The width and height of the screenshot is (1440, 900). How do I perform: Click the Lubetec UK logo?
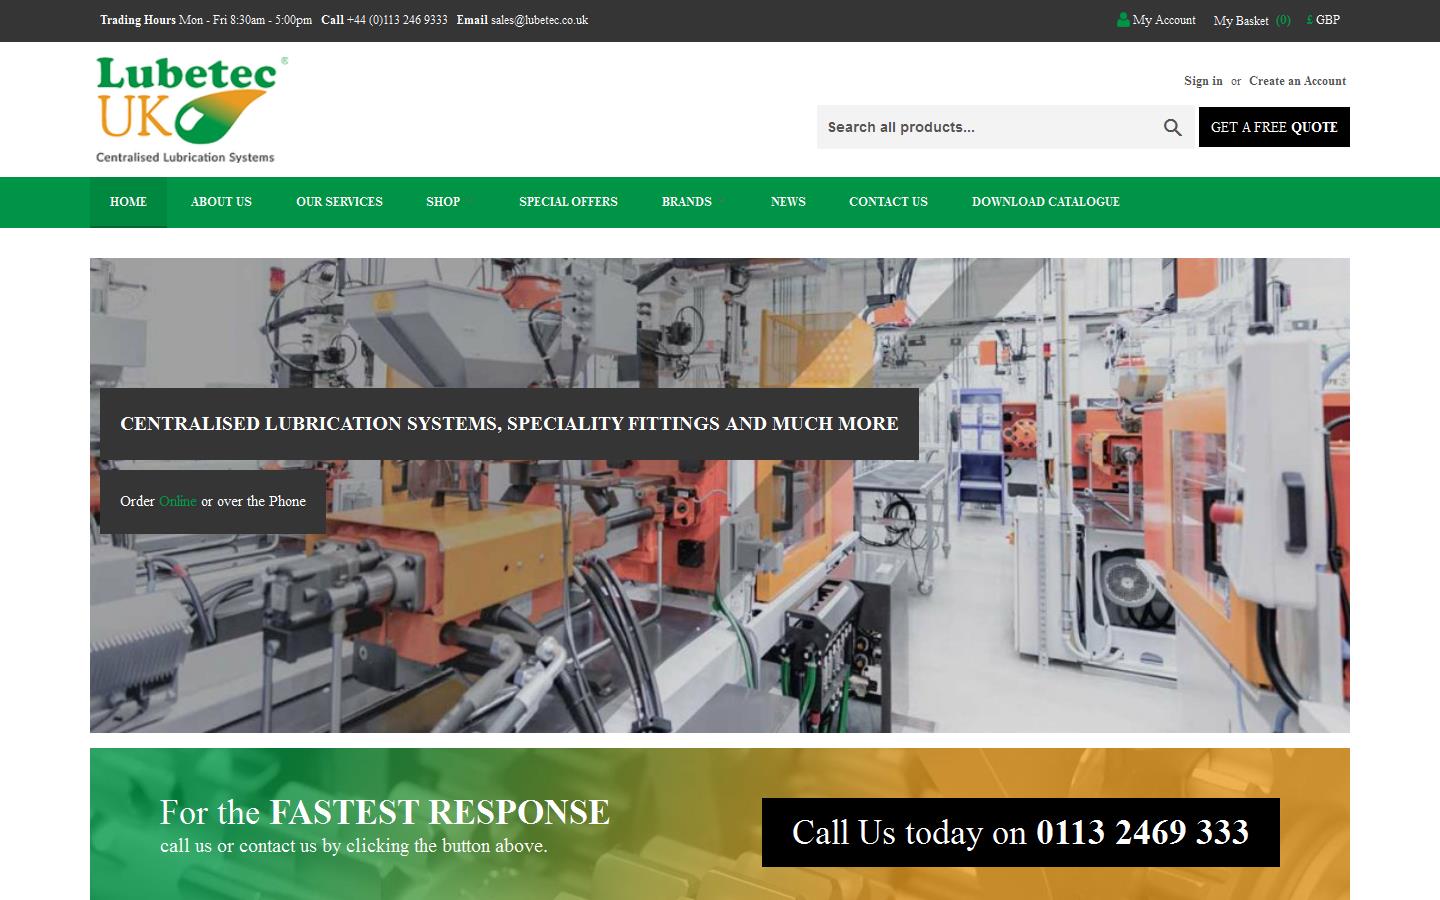[190, 109]
